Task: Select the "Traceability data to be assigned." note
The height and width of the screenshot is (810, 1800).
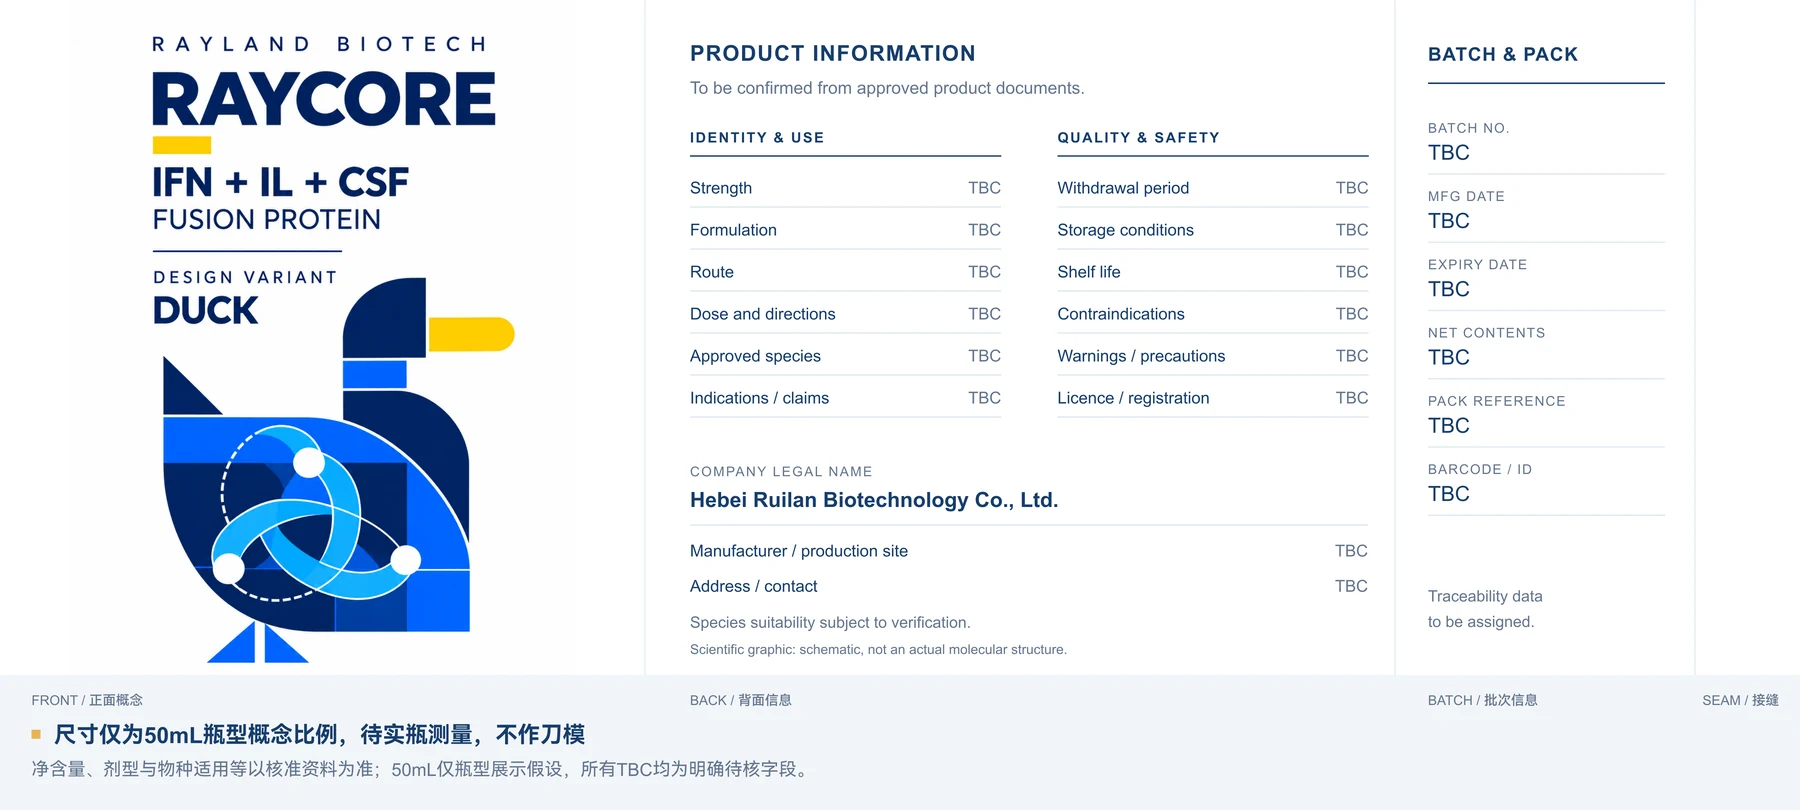Action: (1485, 609)
